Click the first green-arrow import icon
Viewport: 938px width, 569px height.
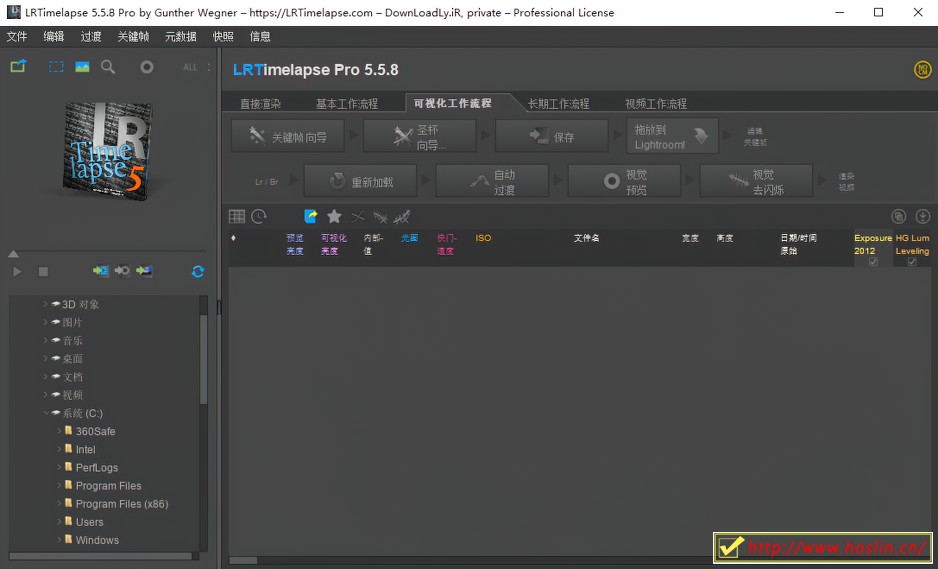point(100,271)
